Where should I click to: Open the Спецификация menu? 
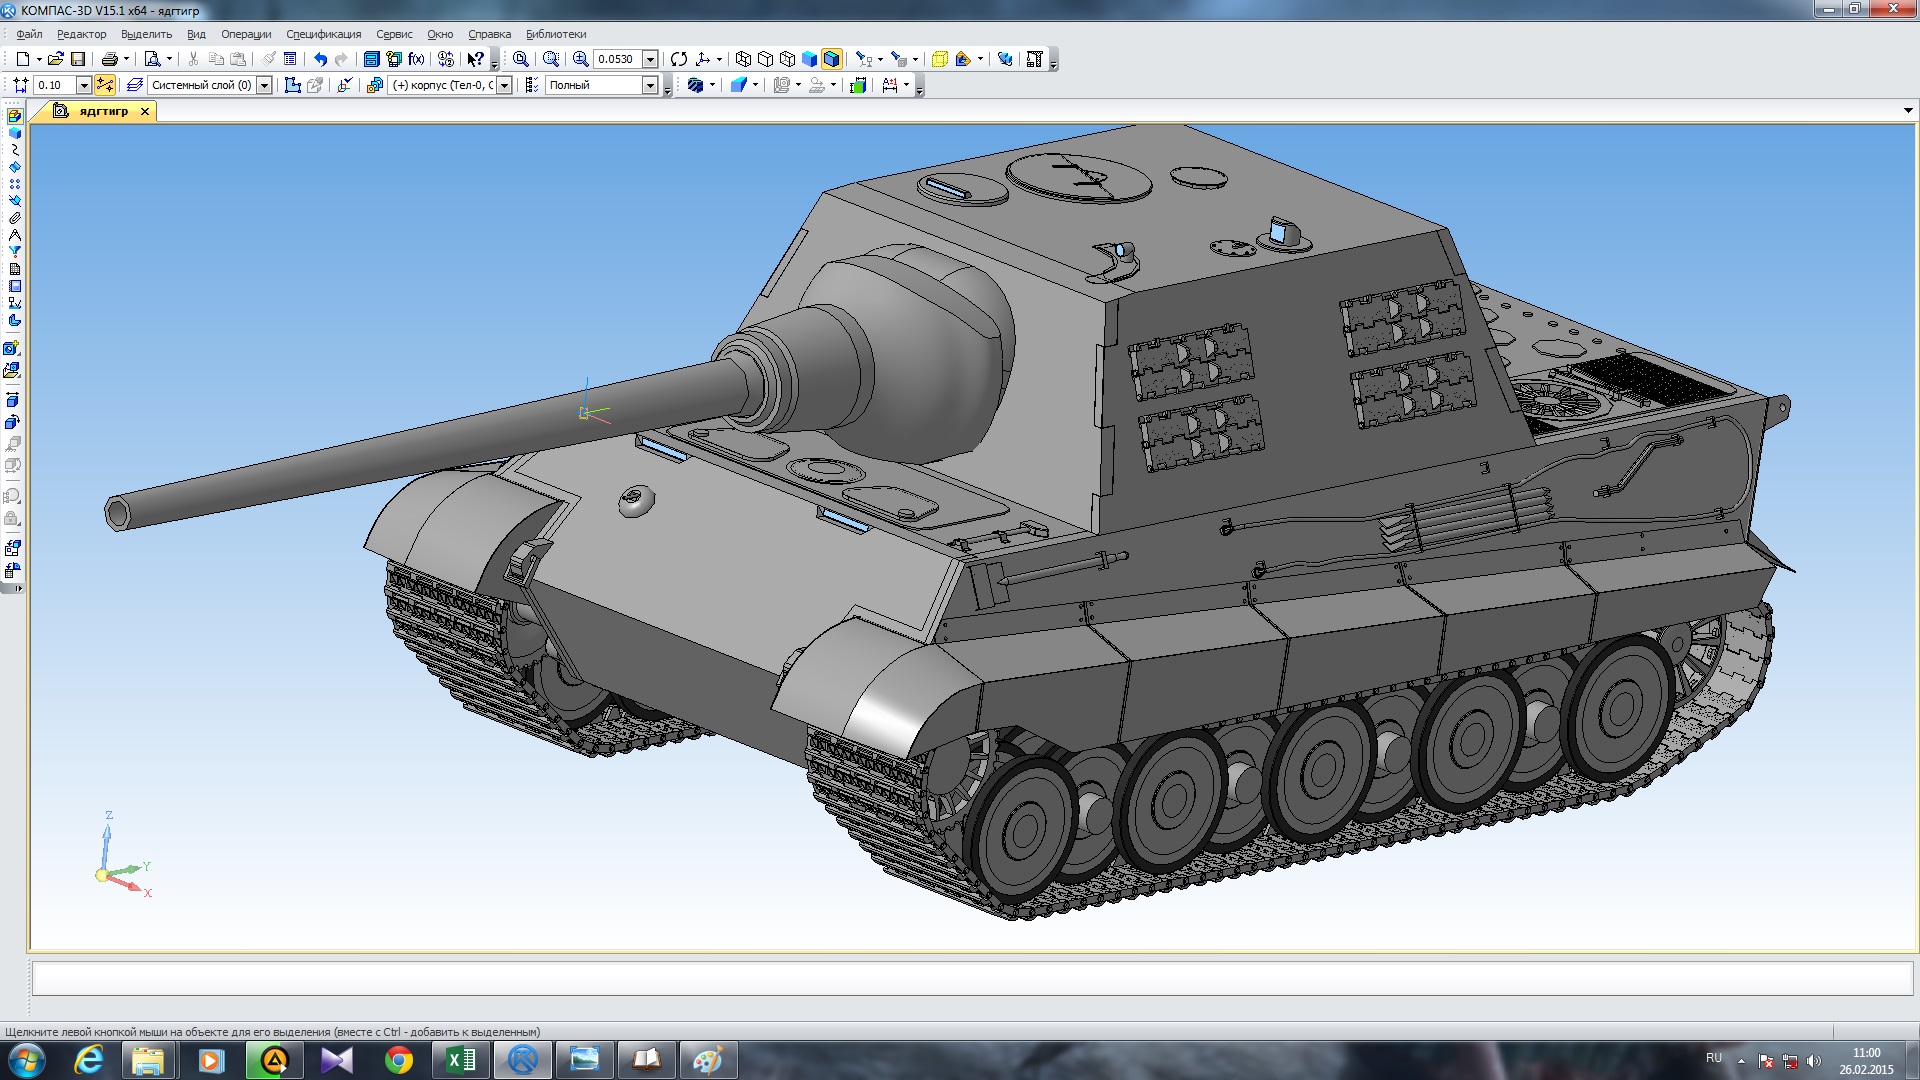click(x=322, y=33)
